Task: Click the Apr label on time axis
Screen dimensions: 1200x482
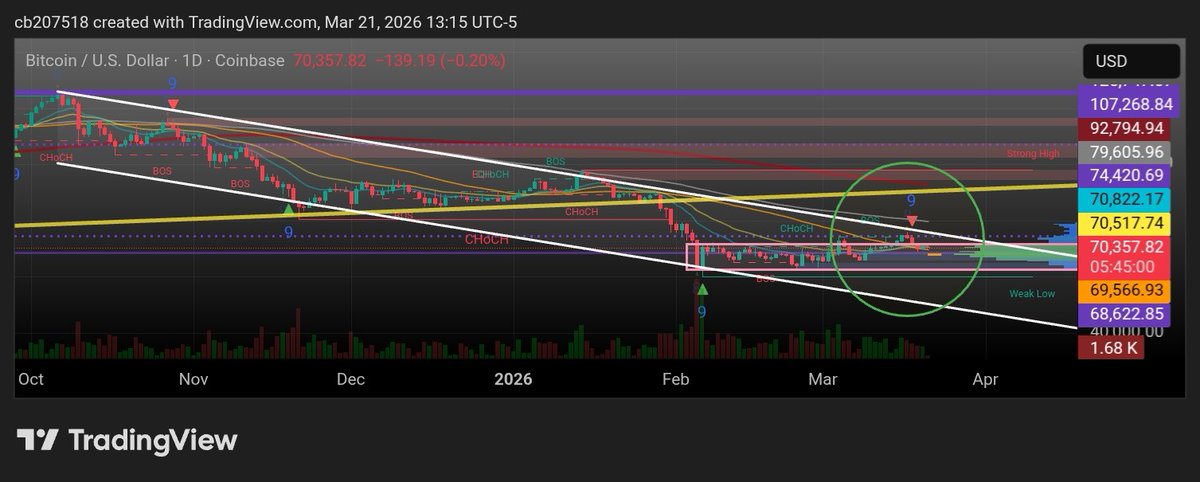Action: (x=985, y=379)
